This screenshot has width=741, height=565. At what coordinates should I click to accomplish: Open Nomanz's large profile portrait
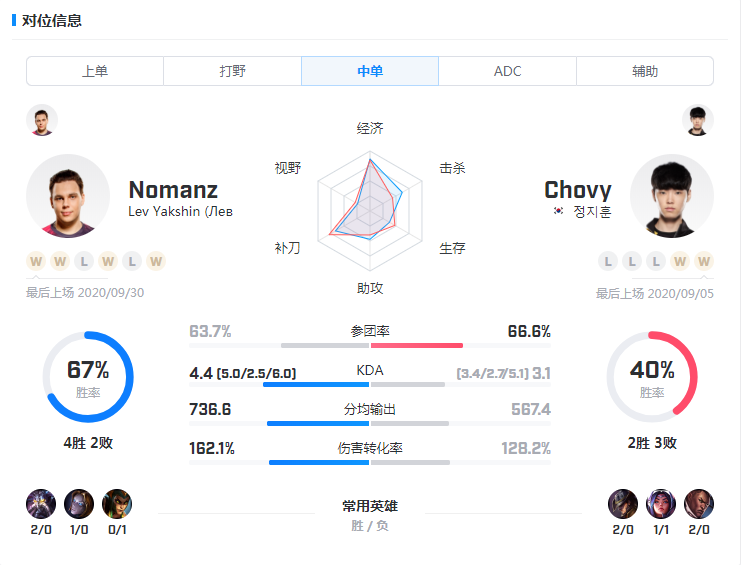[68, 196]
